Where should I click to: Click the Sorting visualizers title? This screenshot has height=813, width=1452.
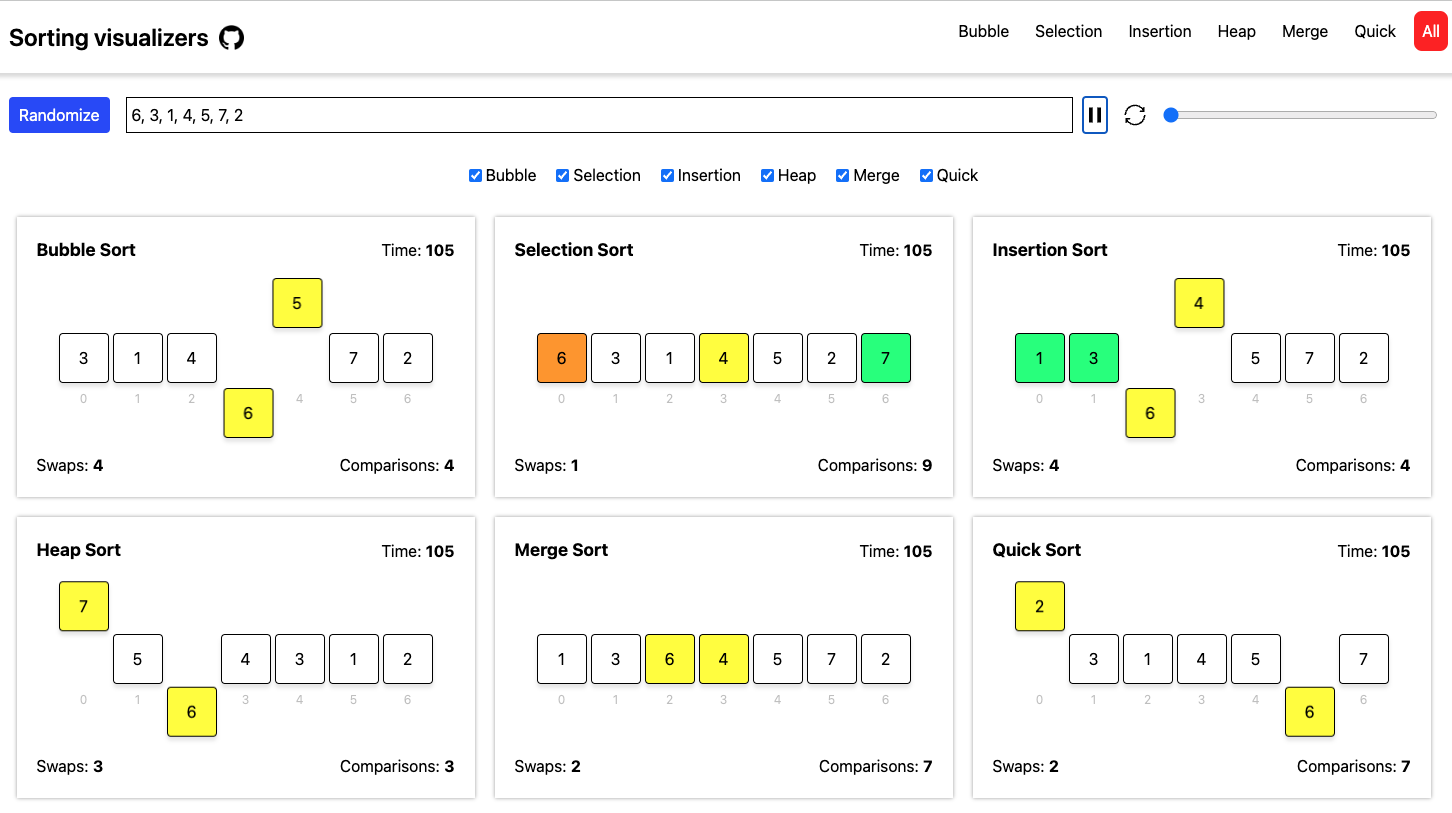pyautogui.click(x=109, y=38)
